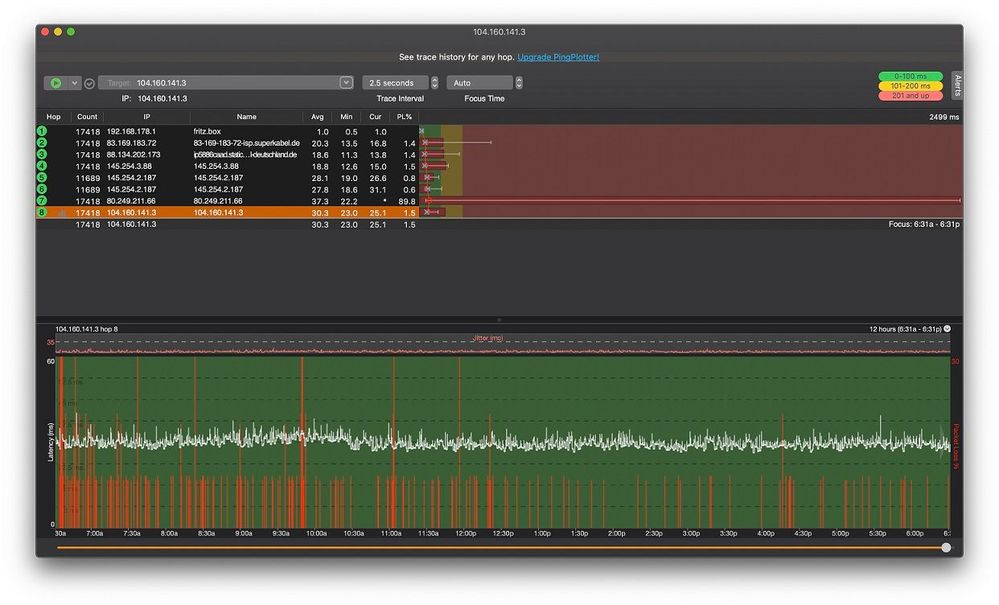Select the hop 1 green circle icon
The width and height of the screenshot is (999, 605).
(x=42, y=132)
